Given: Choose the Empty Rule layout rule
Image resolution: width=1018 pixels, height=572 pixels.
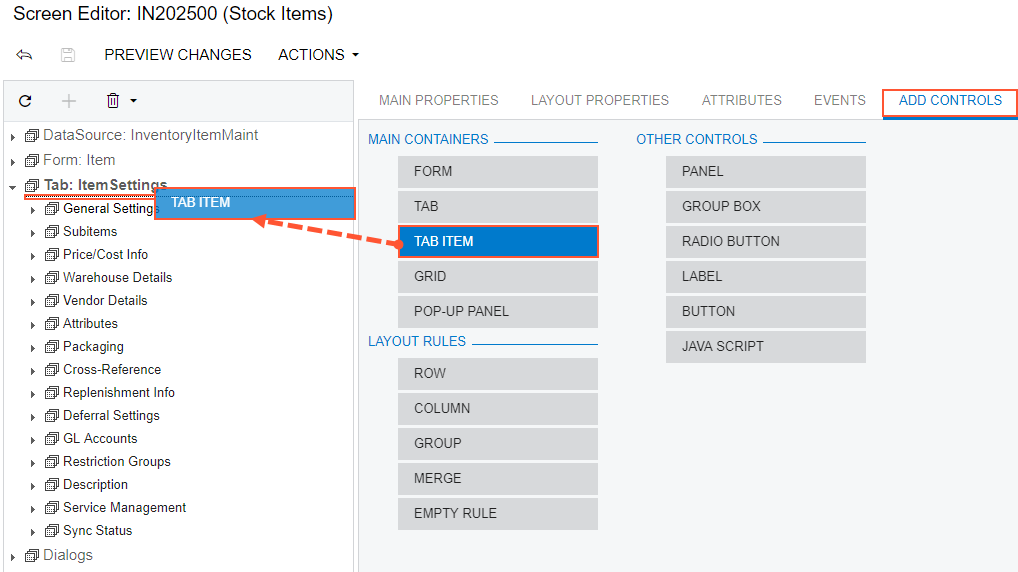Looking at the screenshot, I should [x=497, y=513].
